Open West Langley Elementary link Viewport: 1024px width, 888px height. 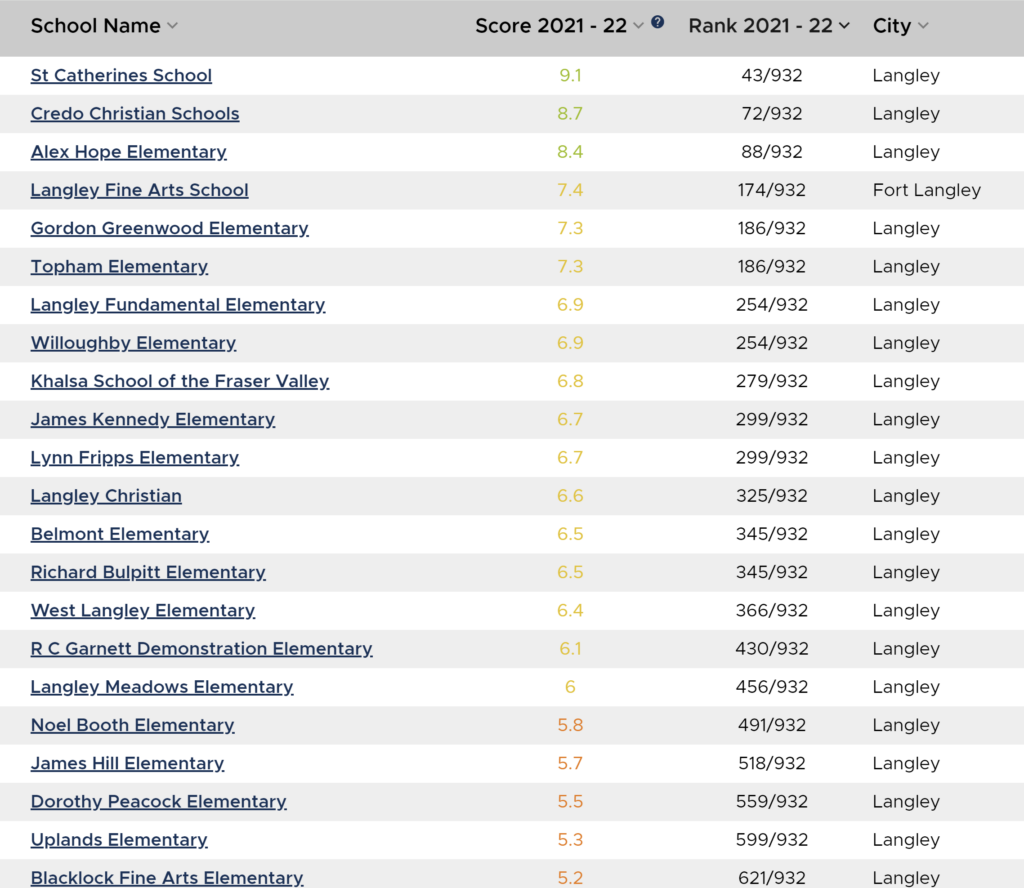[x=143, y=610]
